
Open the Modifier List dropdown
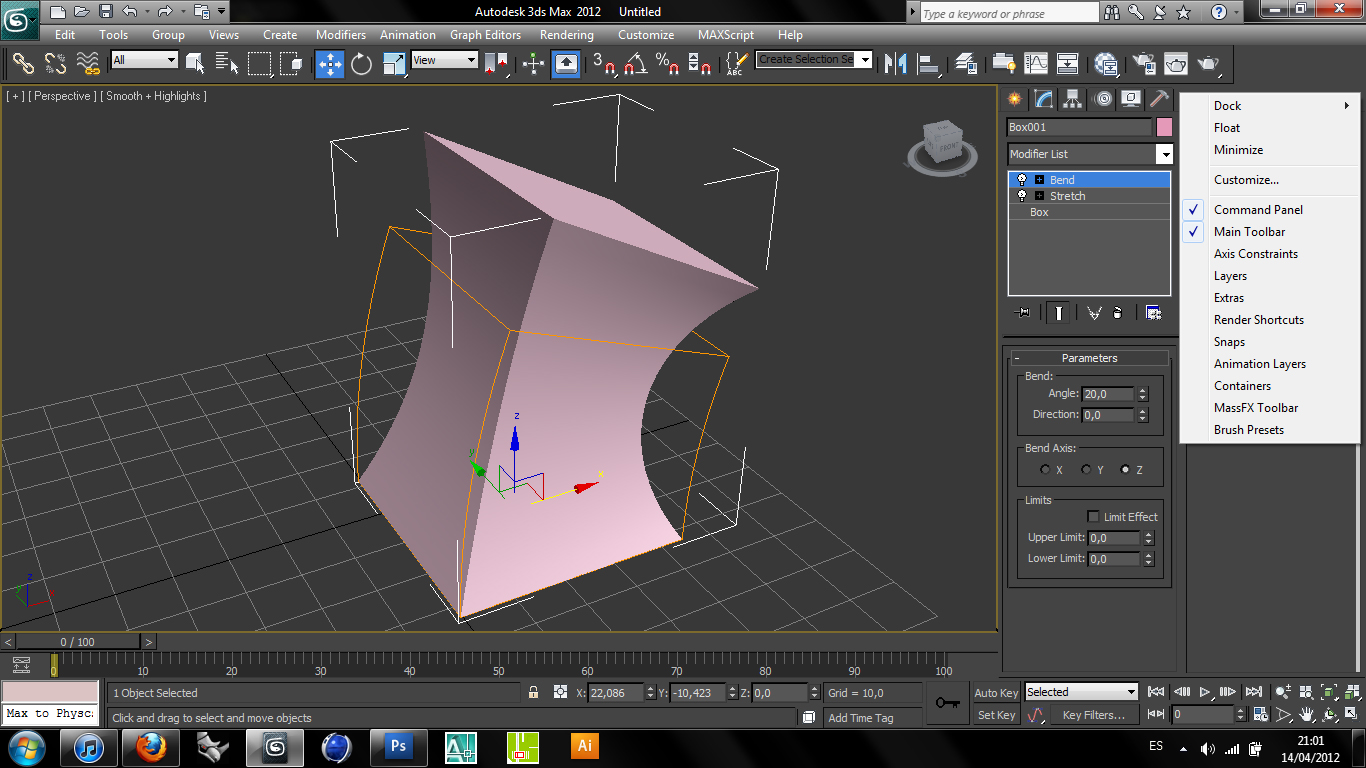(x=1164, y=154)
